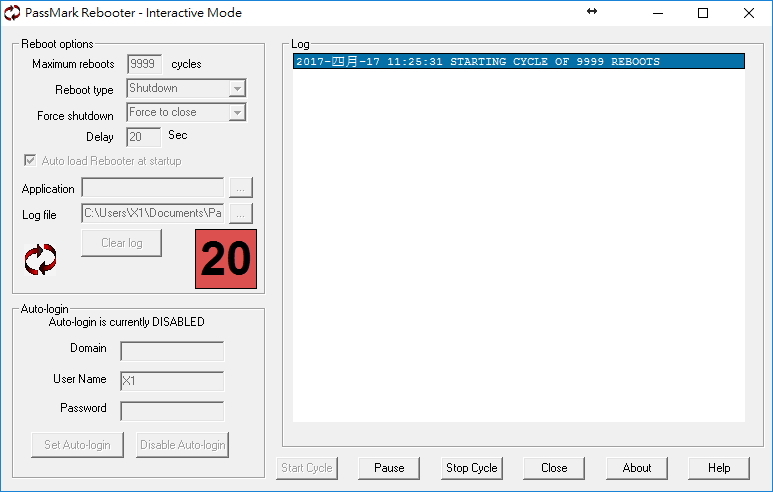The image size is (773, 492).
Task: Click the Disable Auto-login button
Action: coord(182,445)
